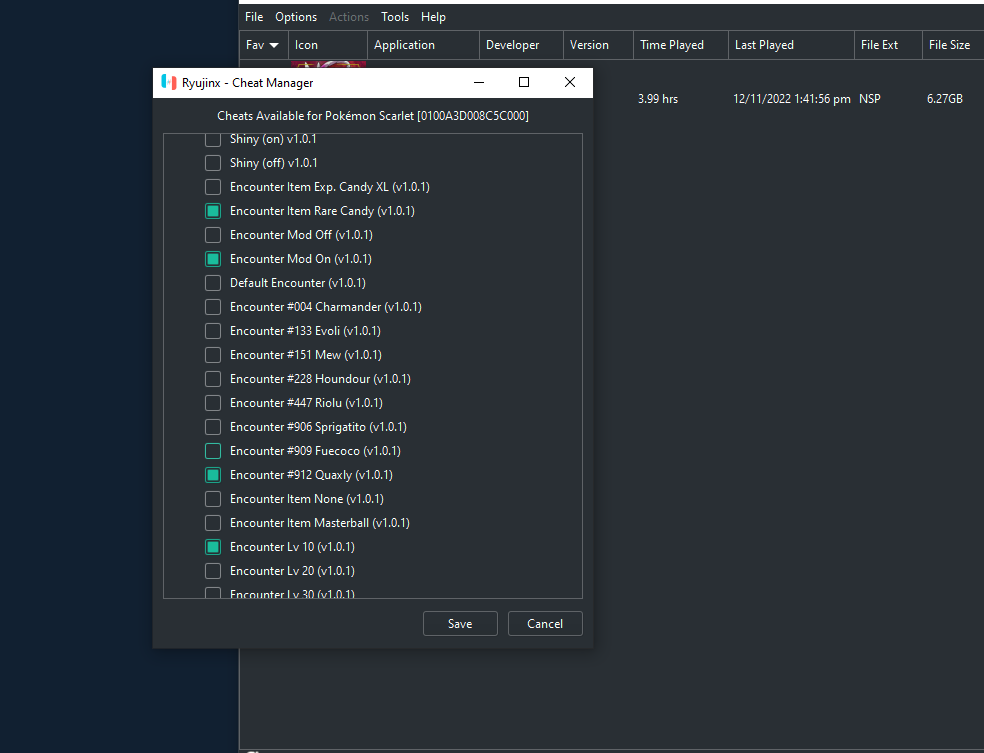Enable Encounter Item Masterball cheat

213,523
